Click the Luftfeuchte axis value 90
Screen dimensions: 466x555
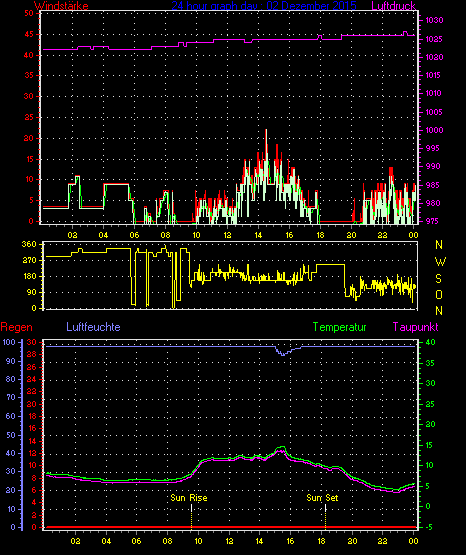pyautogui.click(x=11, y=361)
